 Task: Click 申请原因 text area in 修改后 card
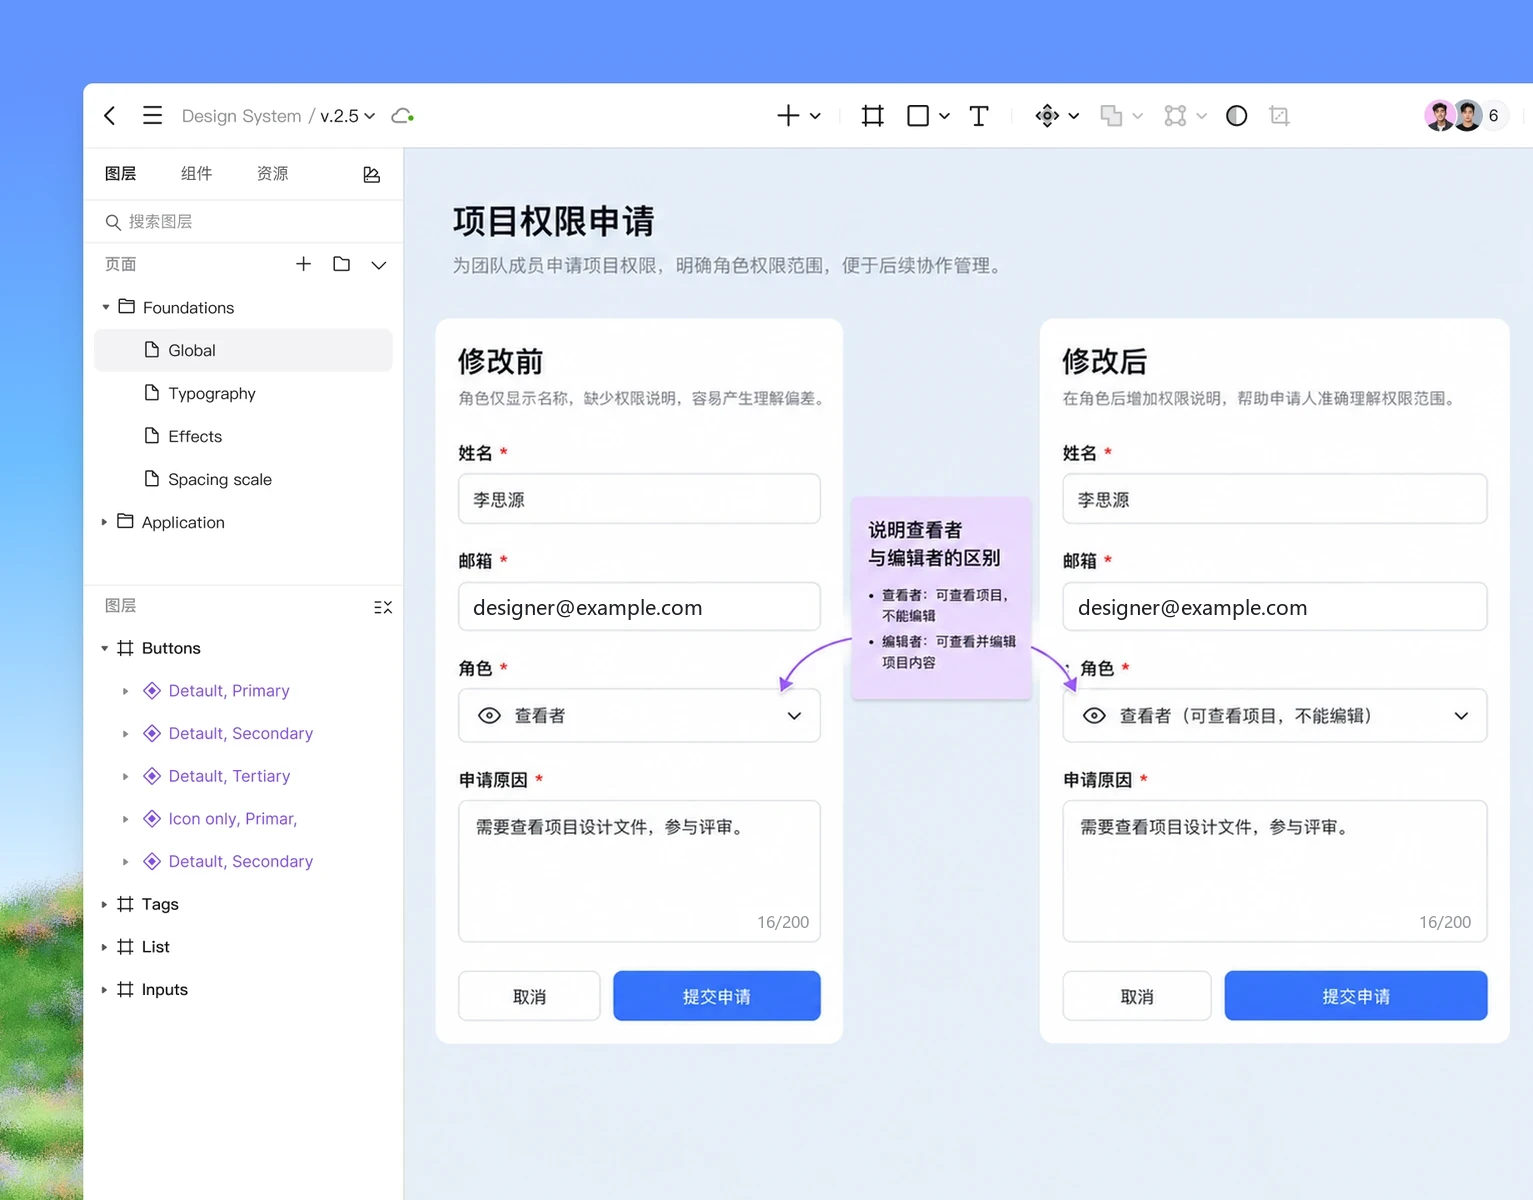[1275, 871]
